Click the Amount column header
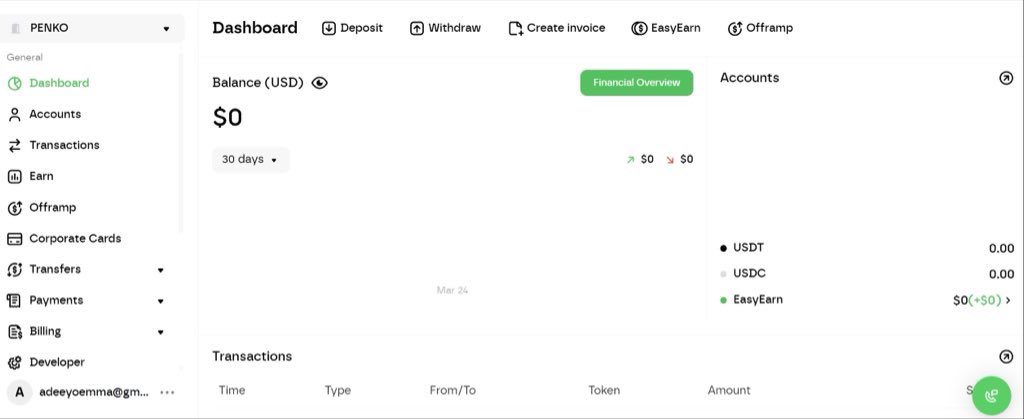 click(x=729, y=390)
